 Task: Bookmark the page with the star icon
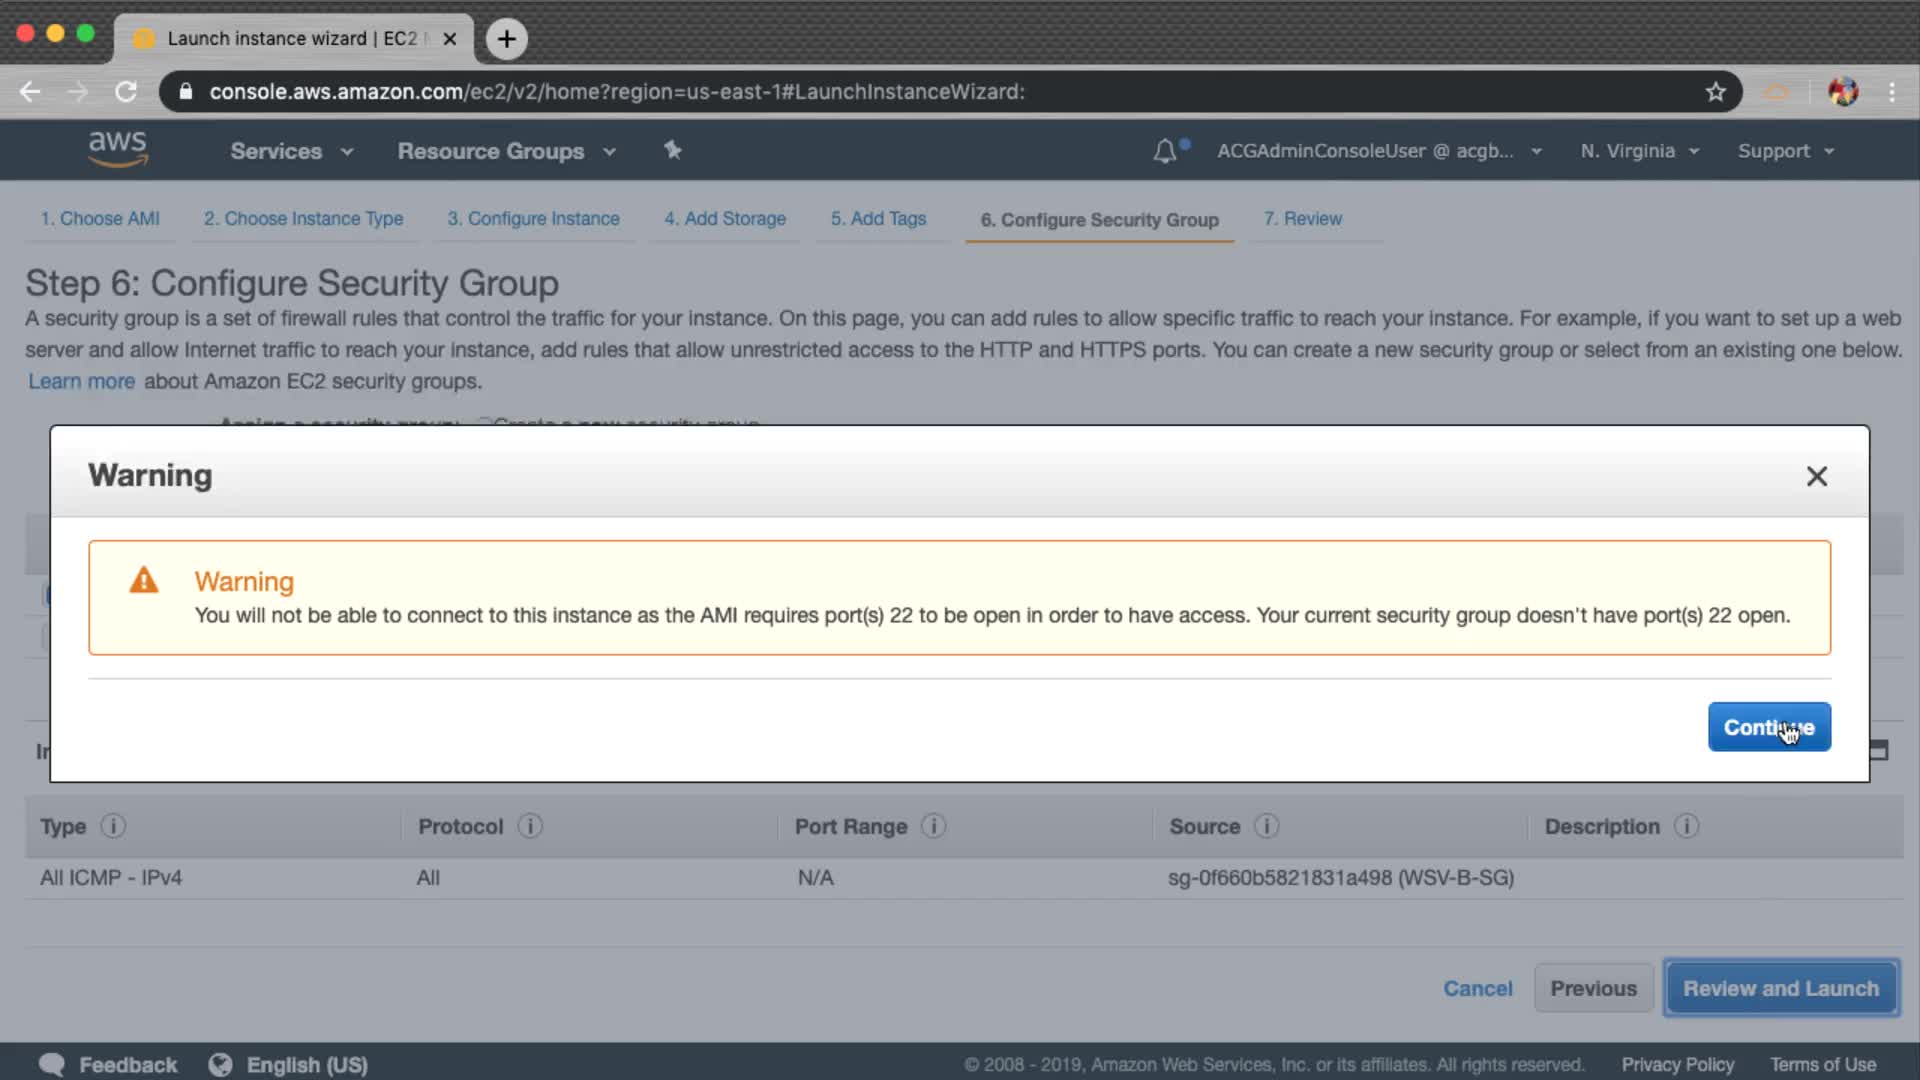[1716, 92]
